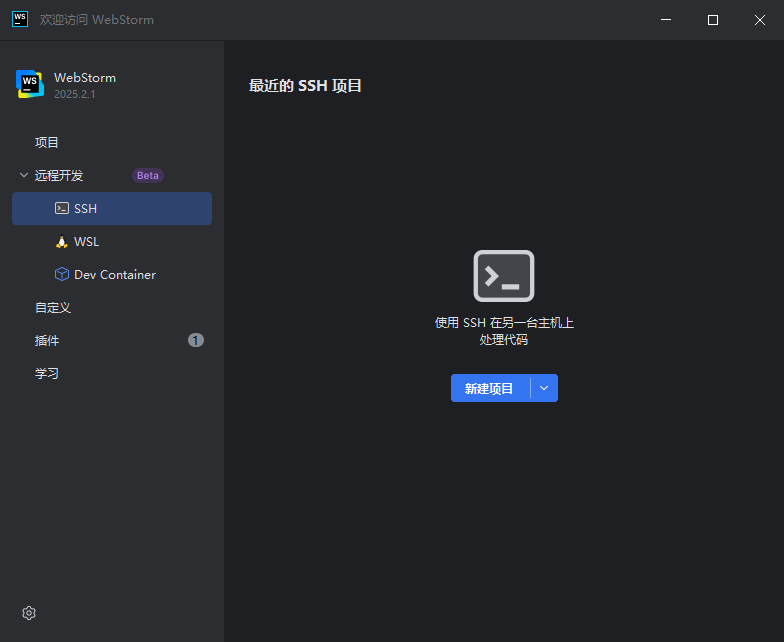Click the SSH terminal icon in sidebar
This screenshot has width=784, height=642.
click(x=62, y=209)
